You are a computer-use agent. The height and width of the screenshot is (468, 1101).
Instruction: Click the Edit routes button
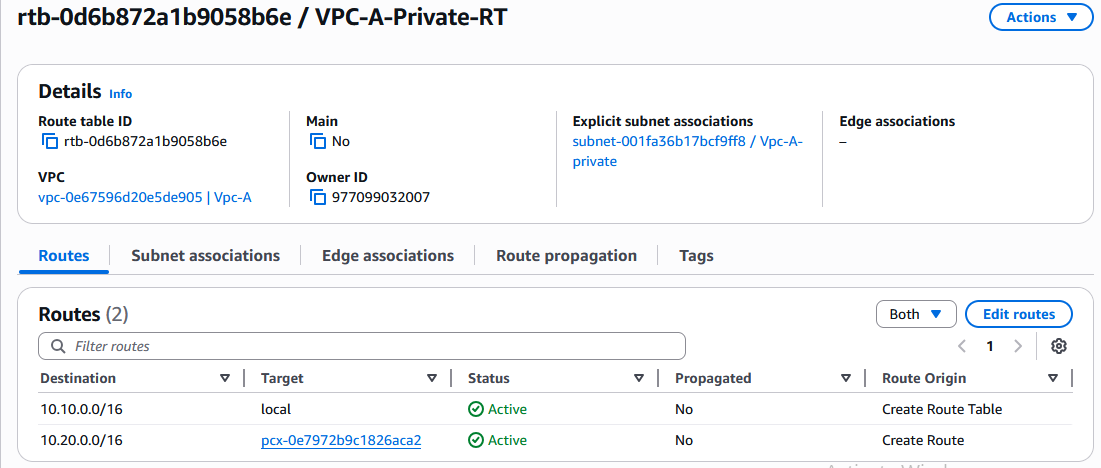1018,314
